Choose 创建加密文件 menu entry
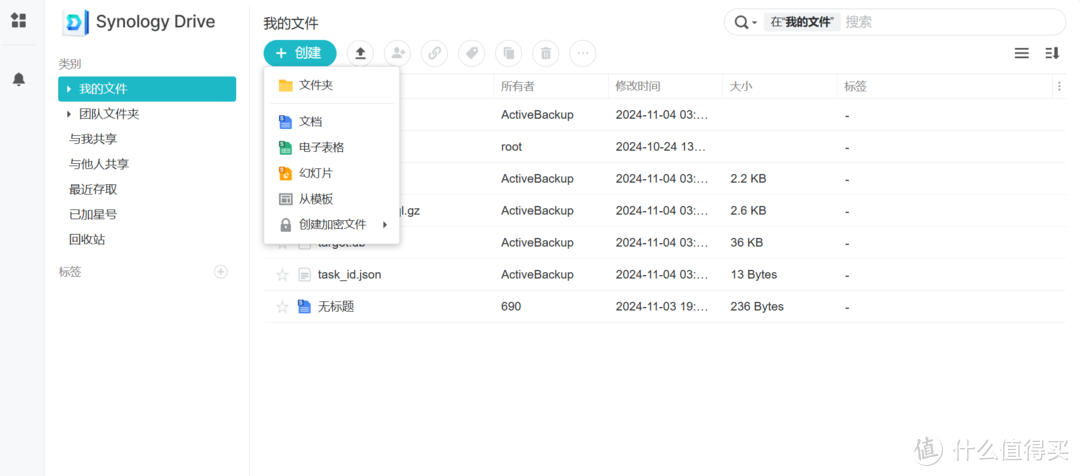 tap(331, 225)
